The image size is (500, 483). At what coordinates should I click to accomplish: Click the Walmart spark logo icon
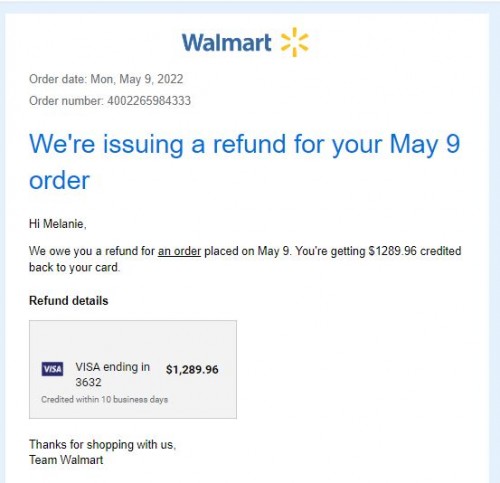pyautogui.click(x=295, y=42)
